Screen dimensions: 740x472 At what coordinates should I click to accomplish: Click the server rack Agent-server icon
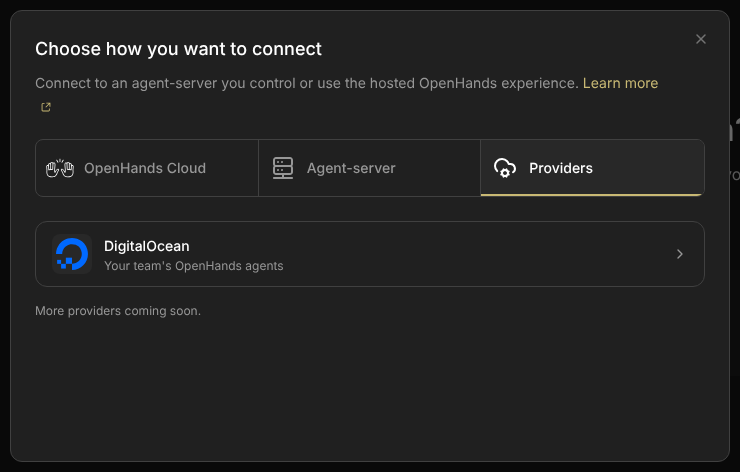(283, 168)
